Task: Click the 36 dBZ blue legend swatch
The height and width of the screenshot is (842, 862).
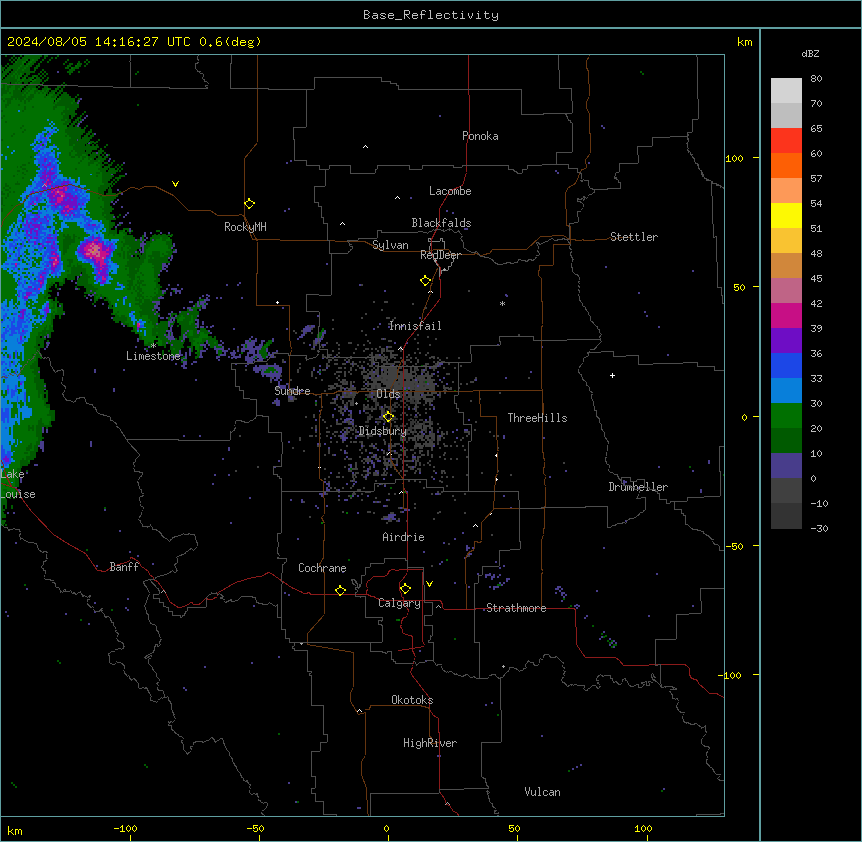Action: tap(786, 365)
